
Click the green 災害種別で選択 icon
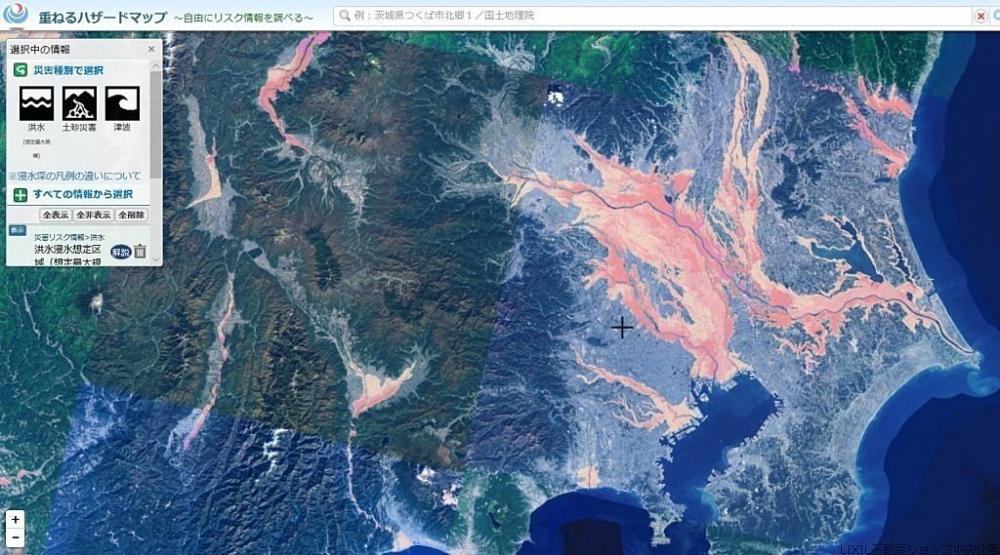(x=20, y=70)
